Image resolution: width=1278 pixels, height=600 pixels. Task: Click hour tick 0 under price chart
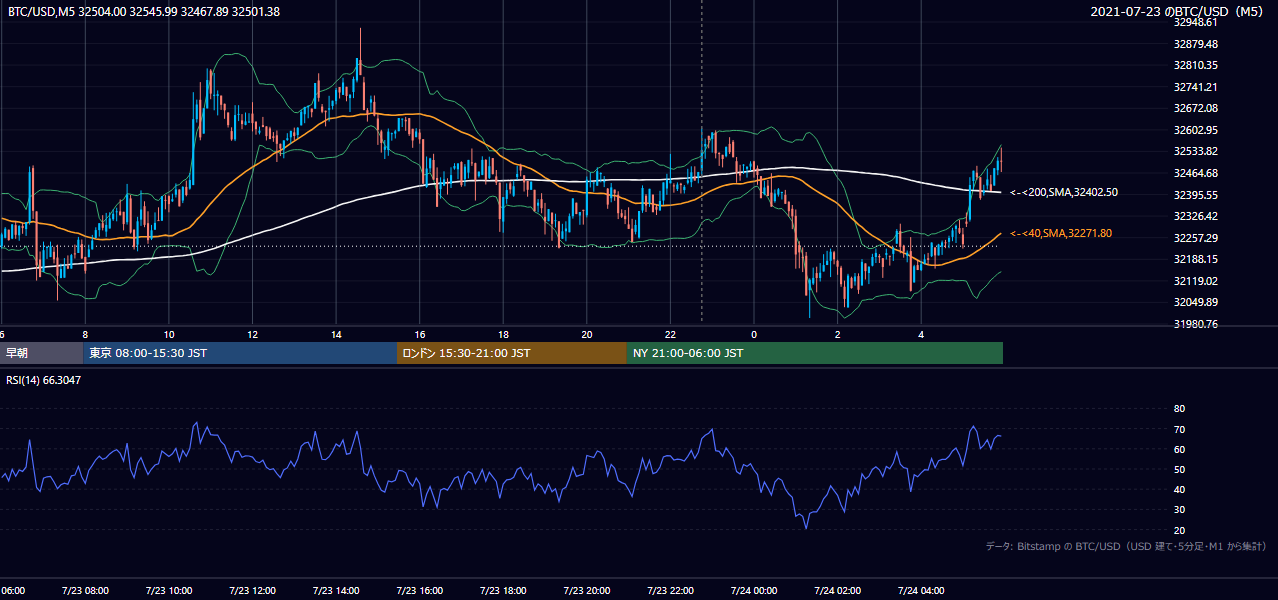[x=754, y=334]
